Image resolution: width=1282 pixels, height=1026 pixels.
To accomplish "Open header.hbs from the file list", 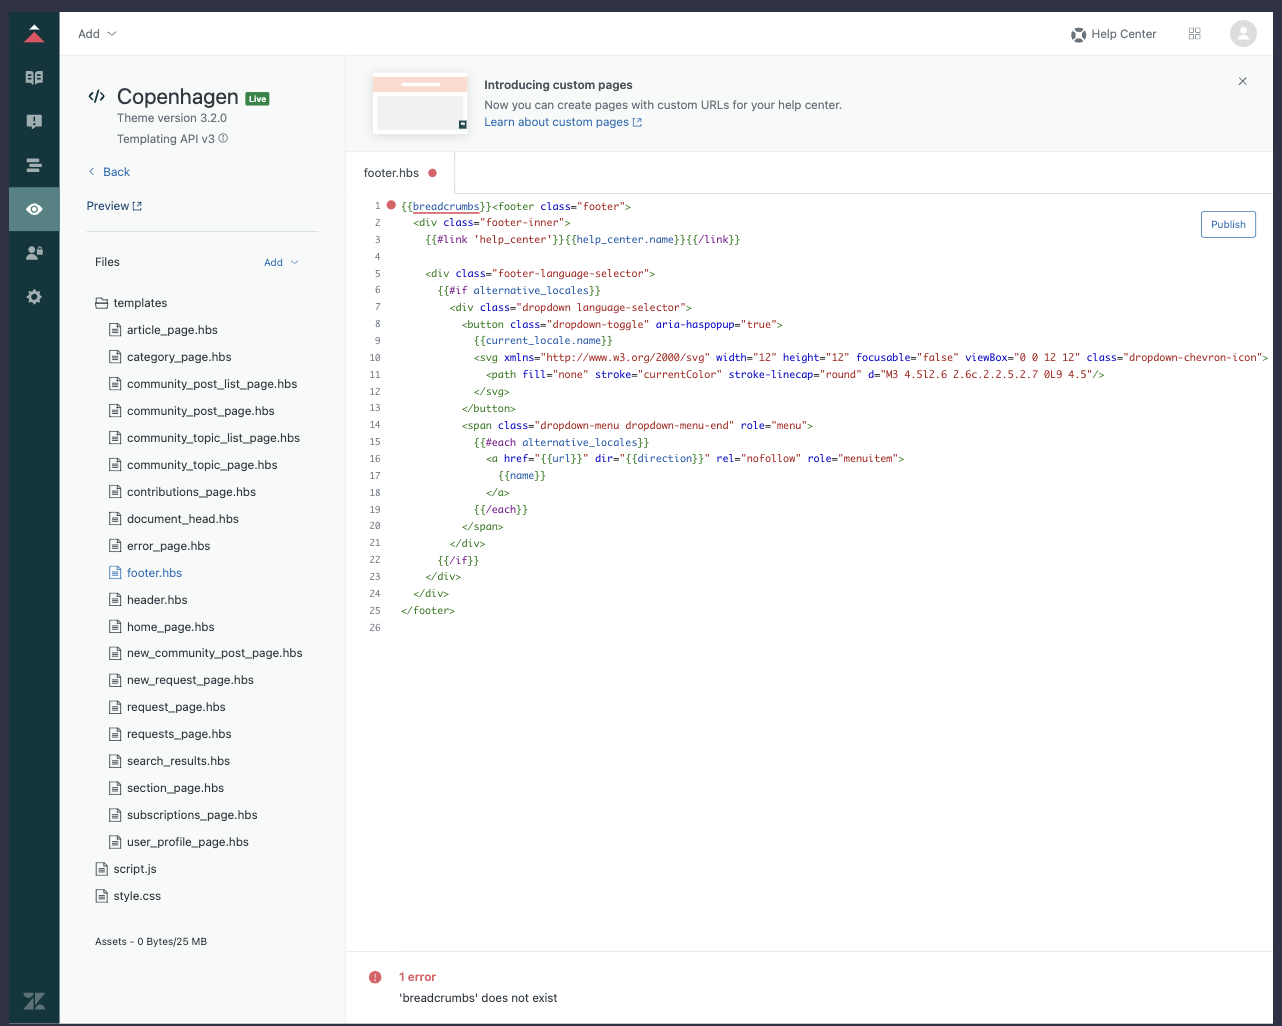I will point(157,600).
